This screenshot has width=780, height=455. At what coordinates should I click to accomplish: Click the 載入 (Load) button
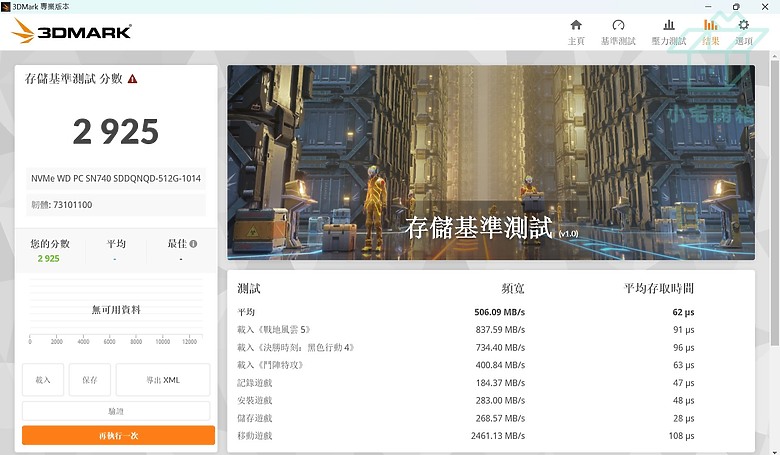pos(43,380)
